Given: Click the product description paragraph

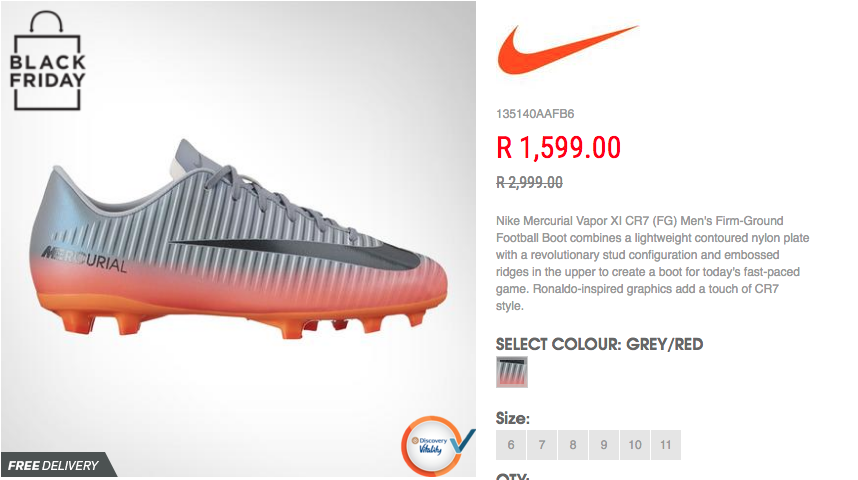Looking at the screenshot, I should [652, 263].
